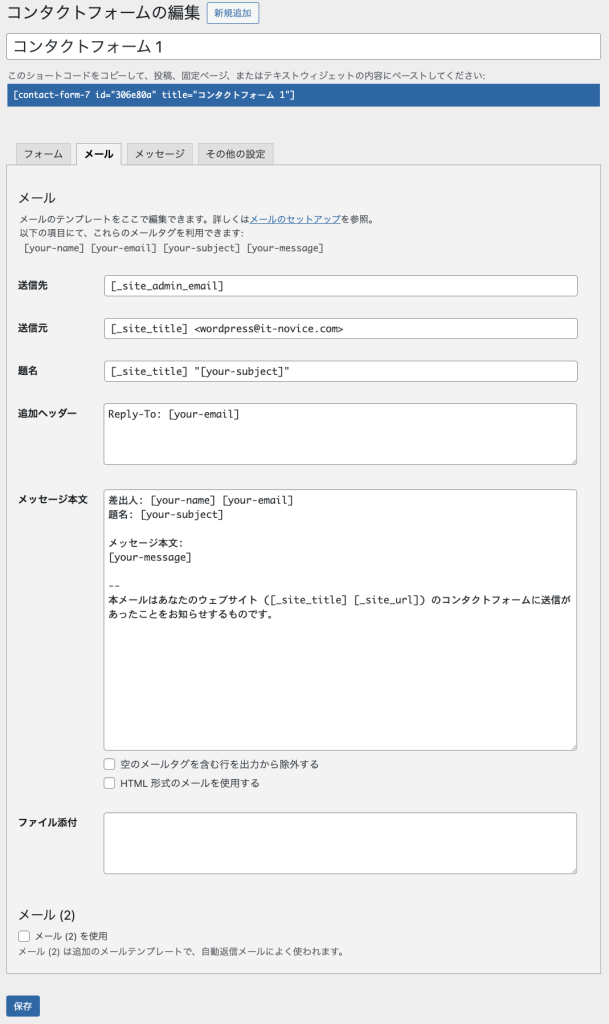Click the 題名 subject field
609x1024 pixels.
(338, 371)
